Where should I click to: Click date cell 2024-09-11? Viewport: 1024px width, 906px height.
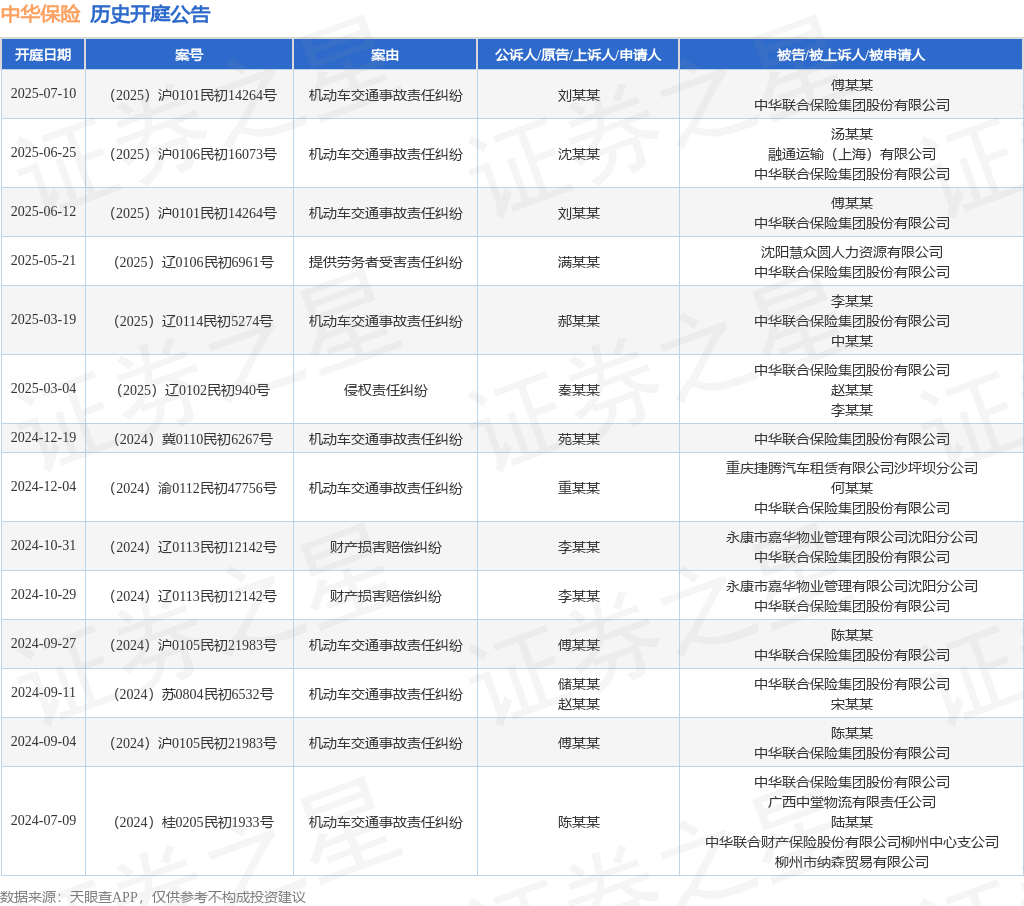click(x=43, y=692)
